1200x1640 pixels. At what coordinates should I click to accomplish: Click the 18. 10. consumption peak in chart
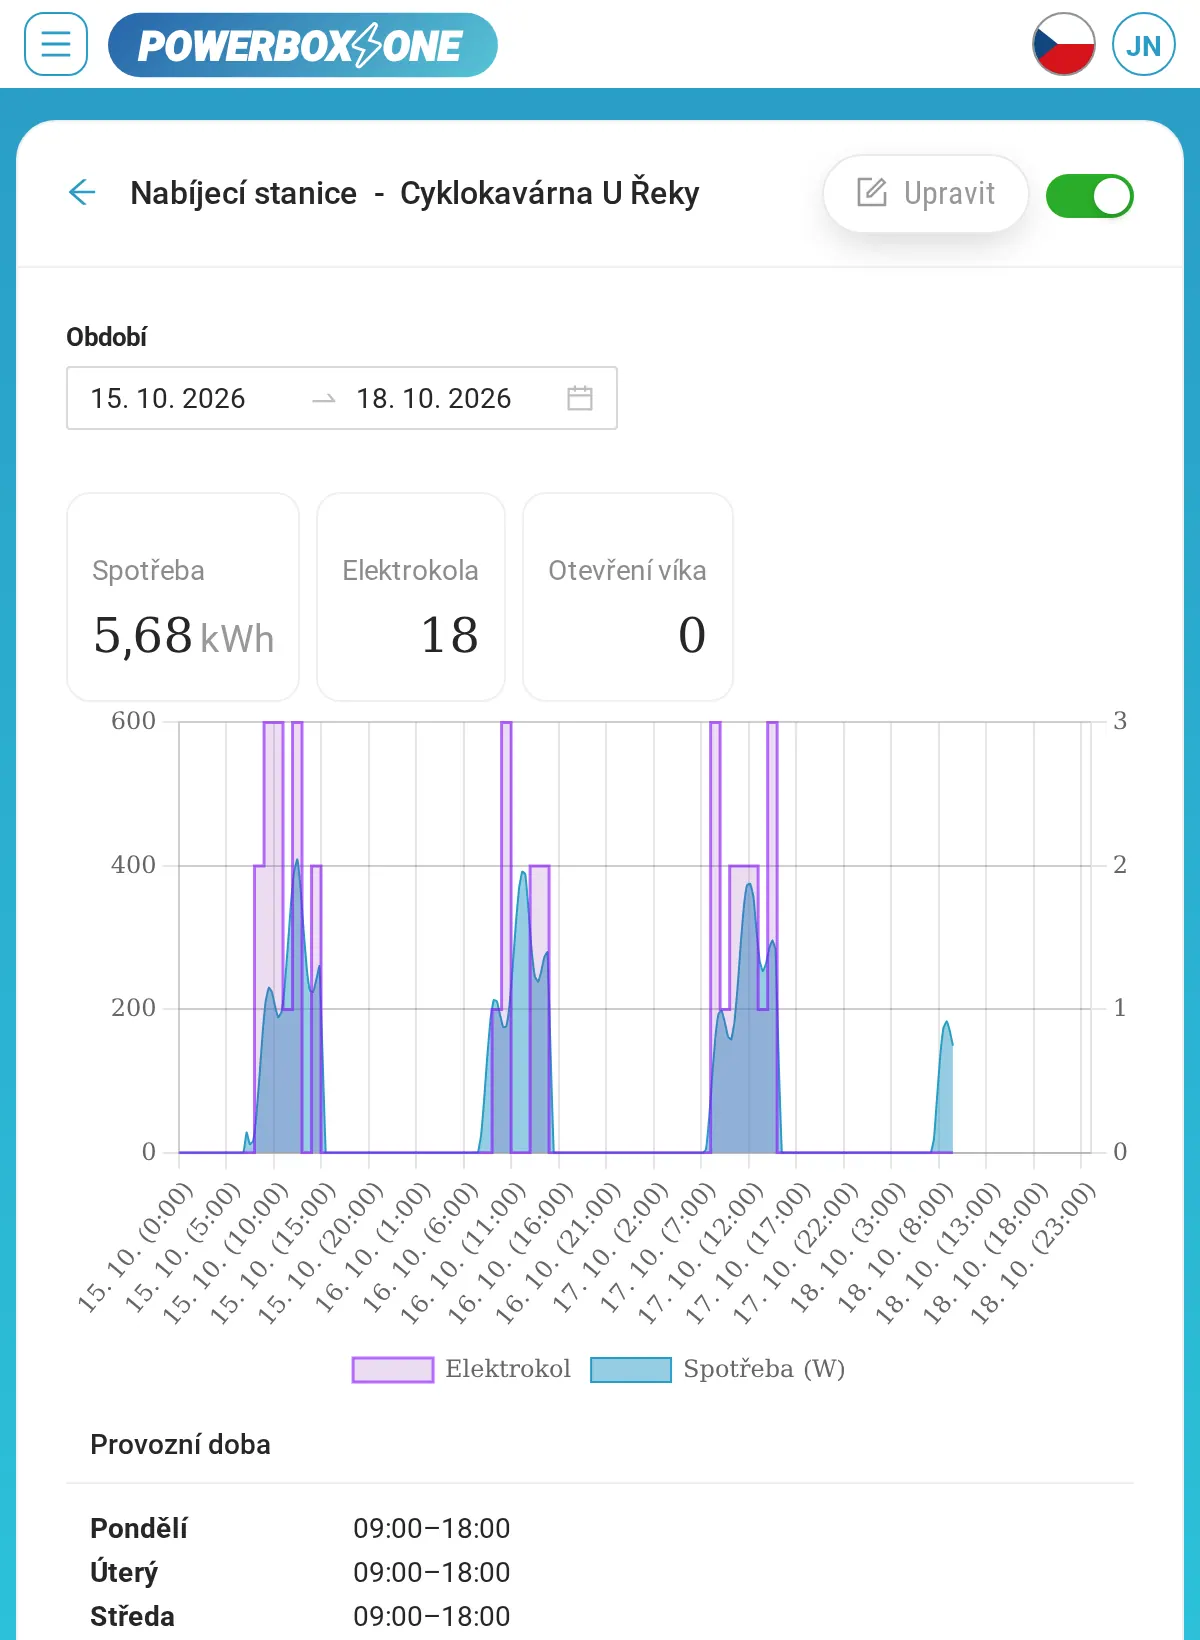pyautogui.click(x=946, y=1024)
